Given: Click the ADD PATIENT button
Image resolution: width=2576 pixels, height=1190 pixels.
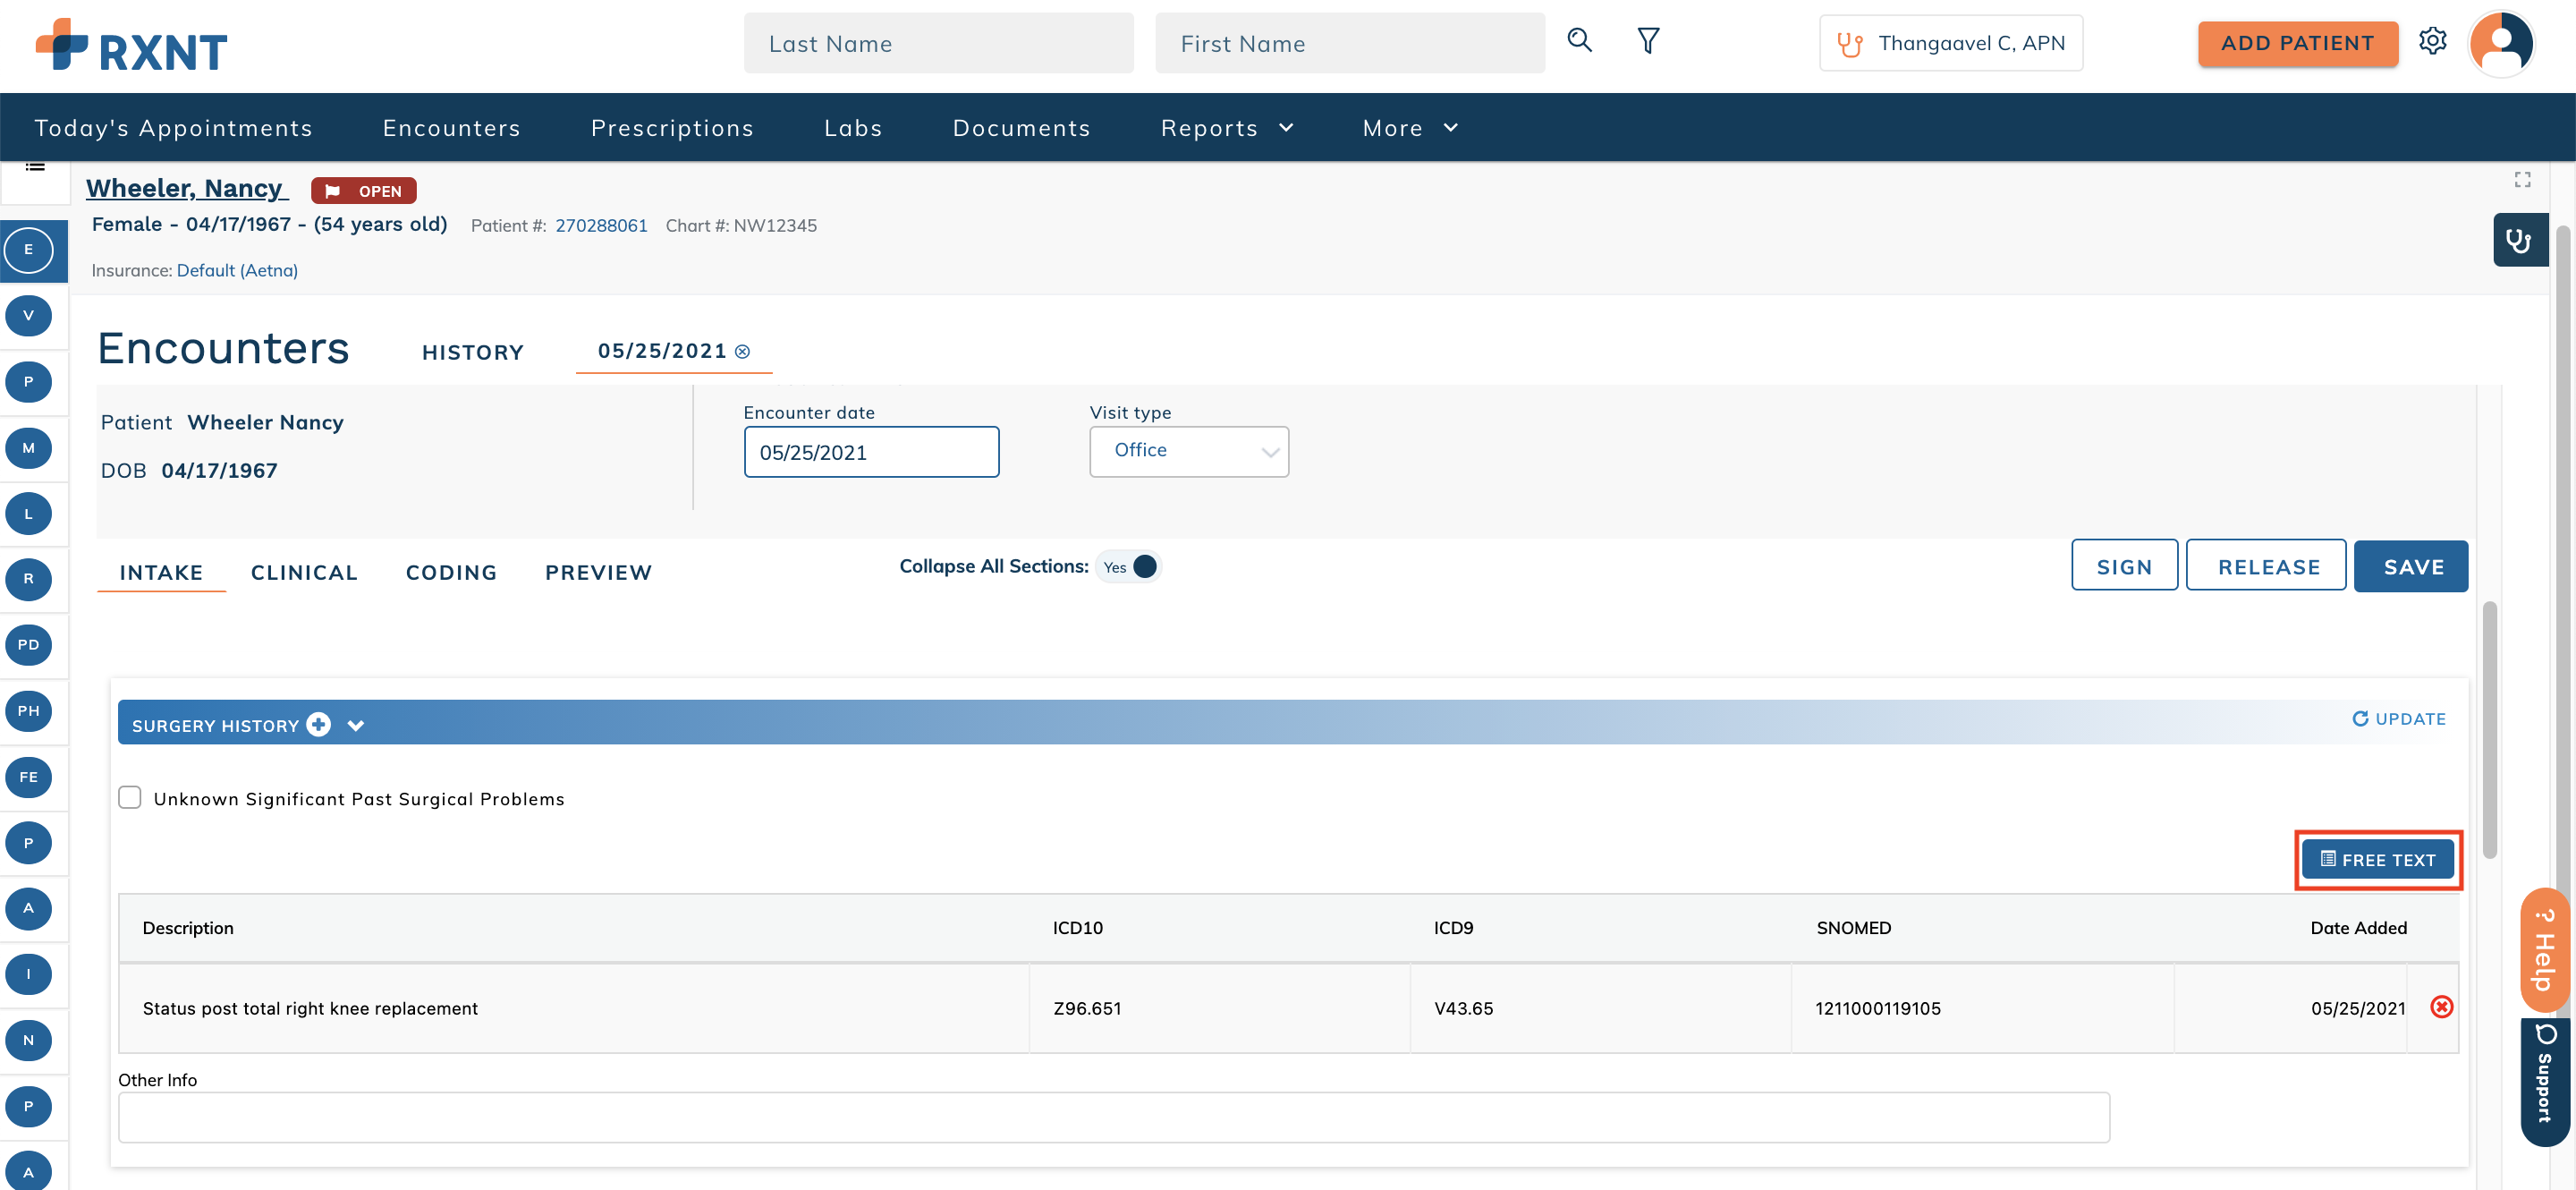Looking at the screenshot, I should click(x=2297, y=43).
